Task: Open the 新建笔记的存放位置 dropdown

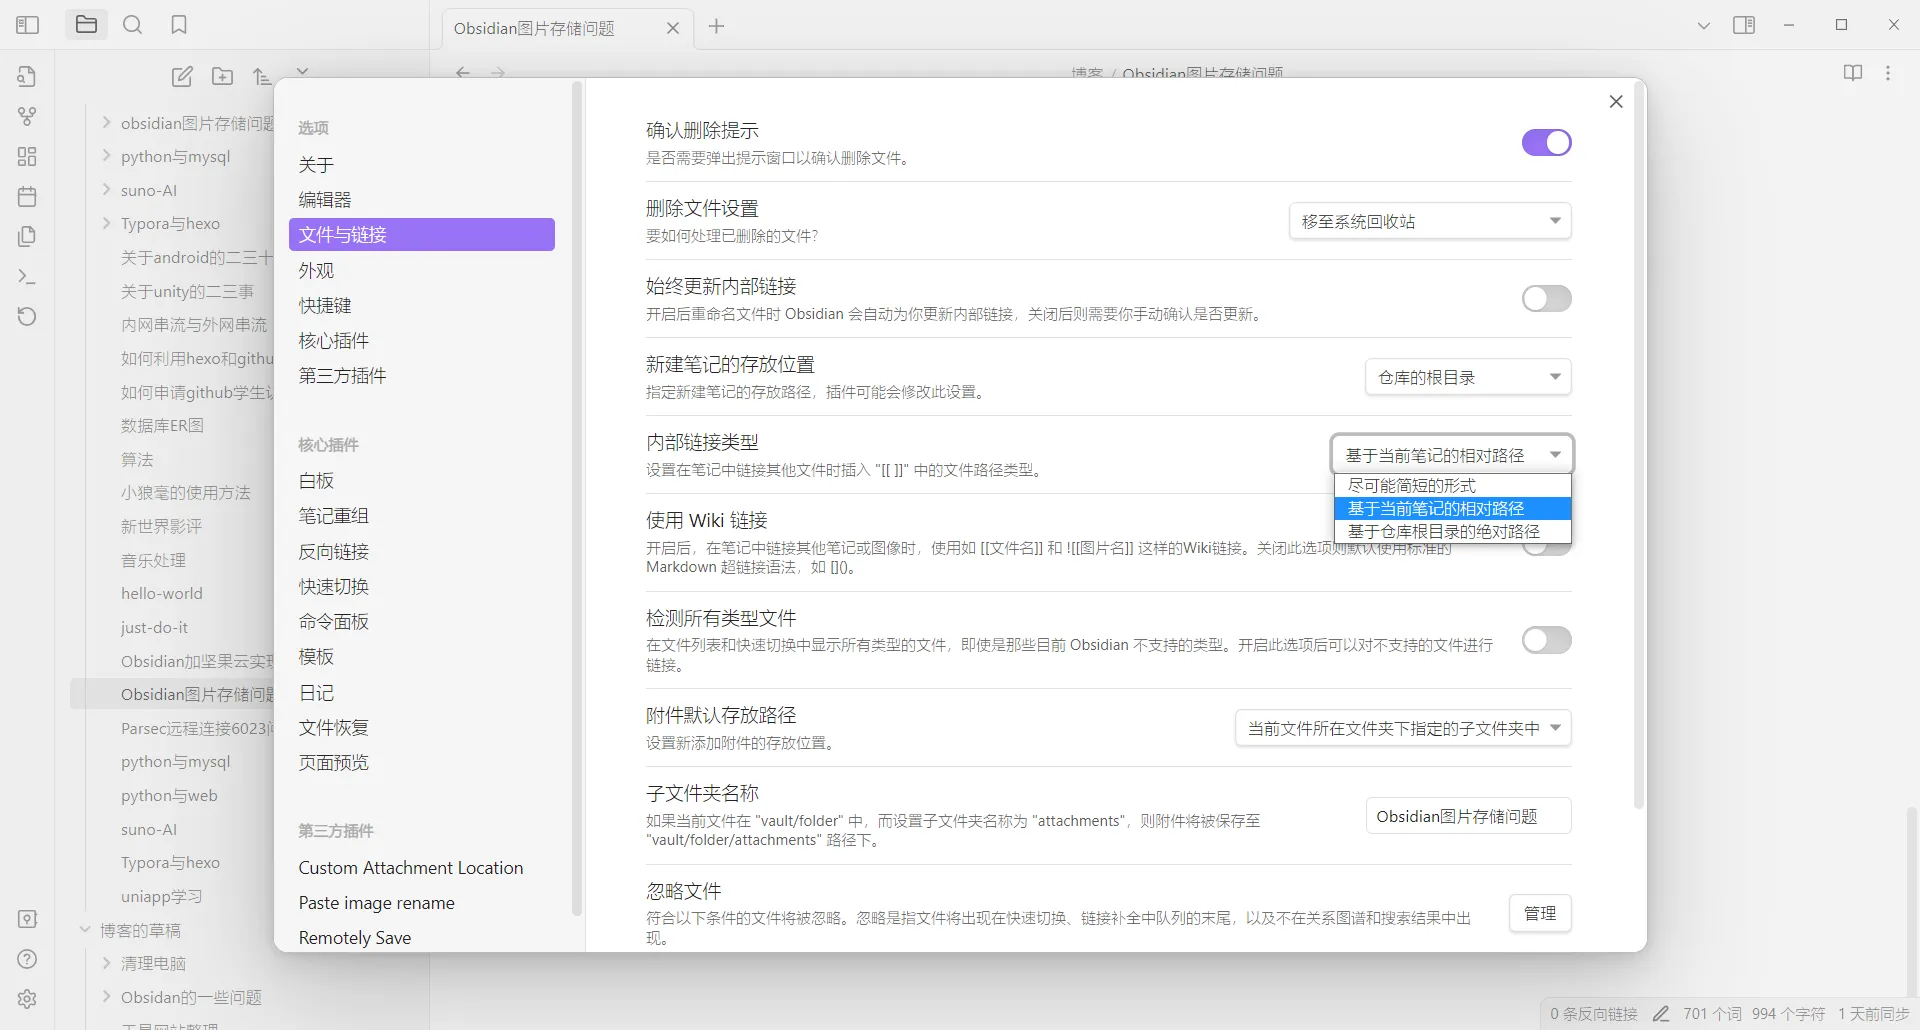Action: [x=1468, y=377]
